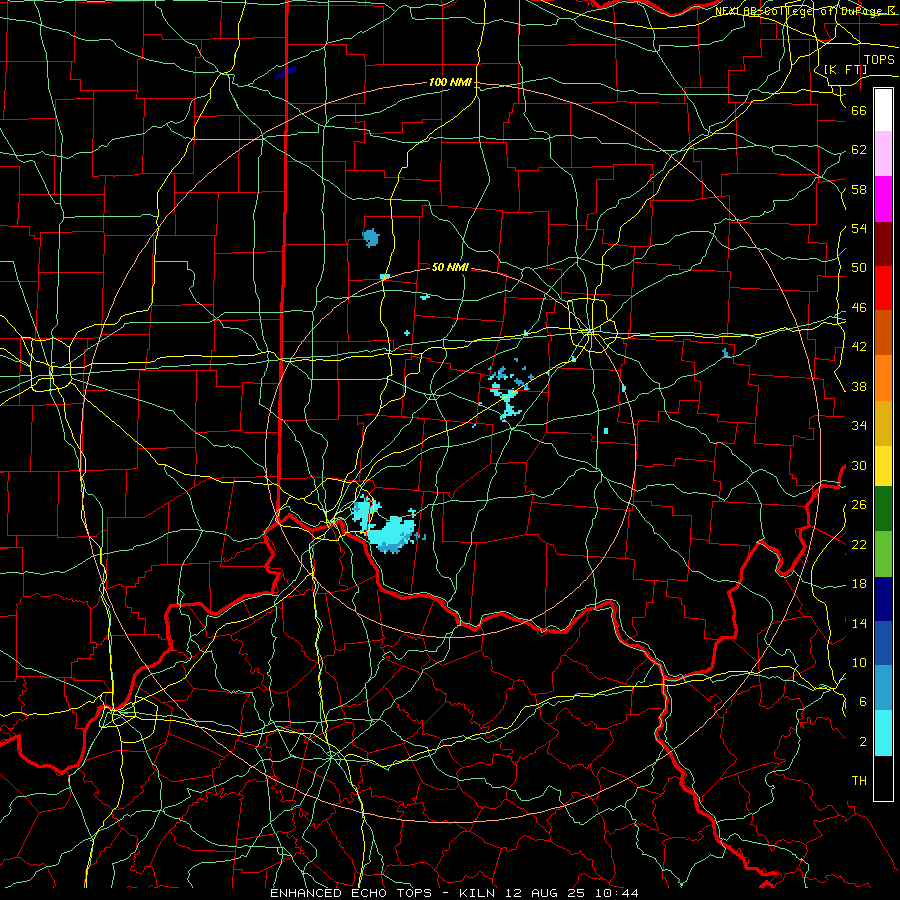Viewport: 900px width, 900px height.
Task: Click the cyan swatch near scale bottom
Action: point(883,733)
